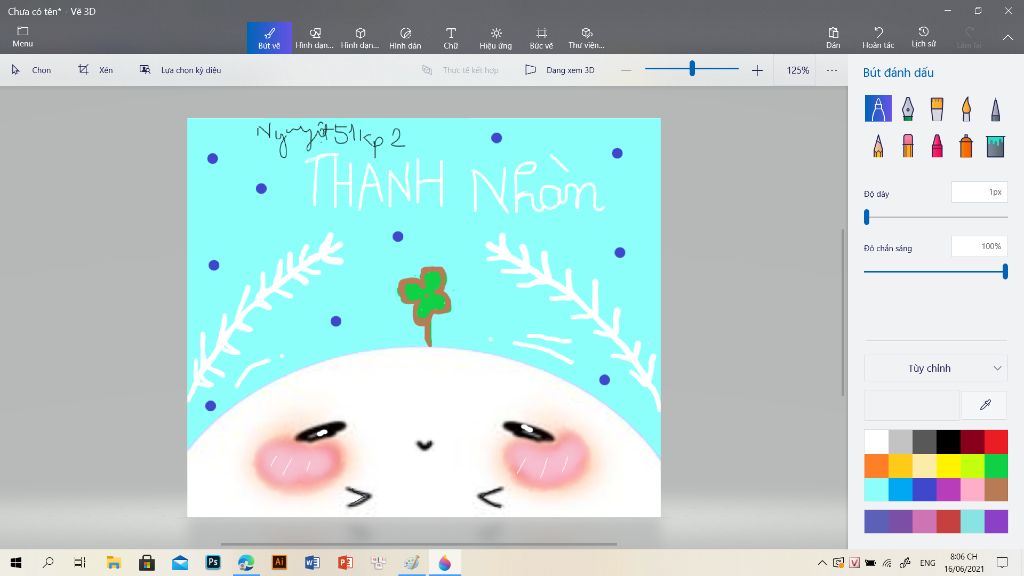
Task: Choose the dark red color swatch
Action: click(972, 442)
